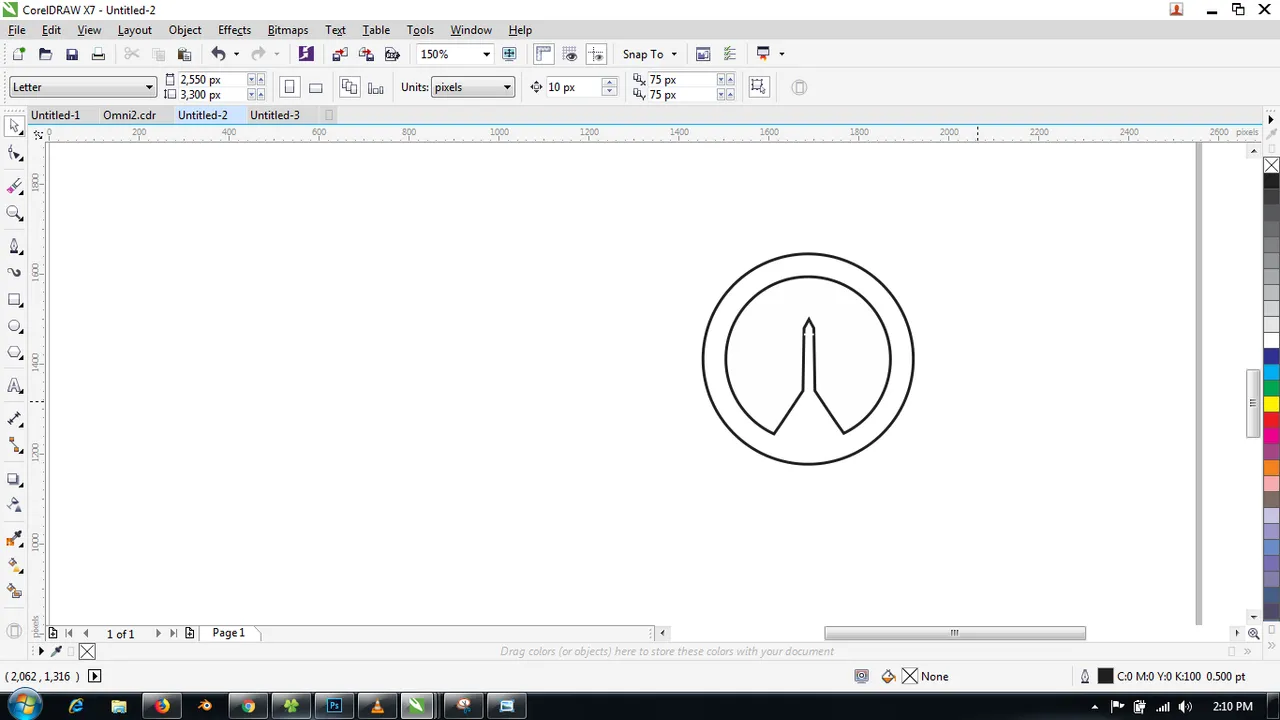This screenshot has height=720, width=1280.
Task: Select the Crop tool in toolbox
Action: click(x=15, y=187)
